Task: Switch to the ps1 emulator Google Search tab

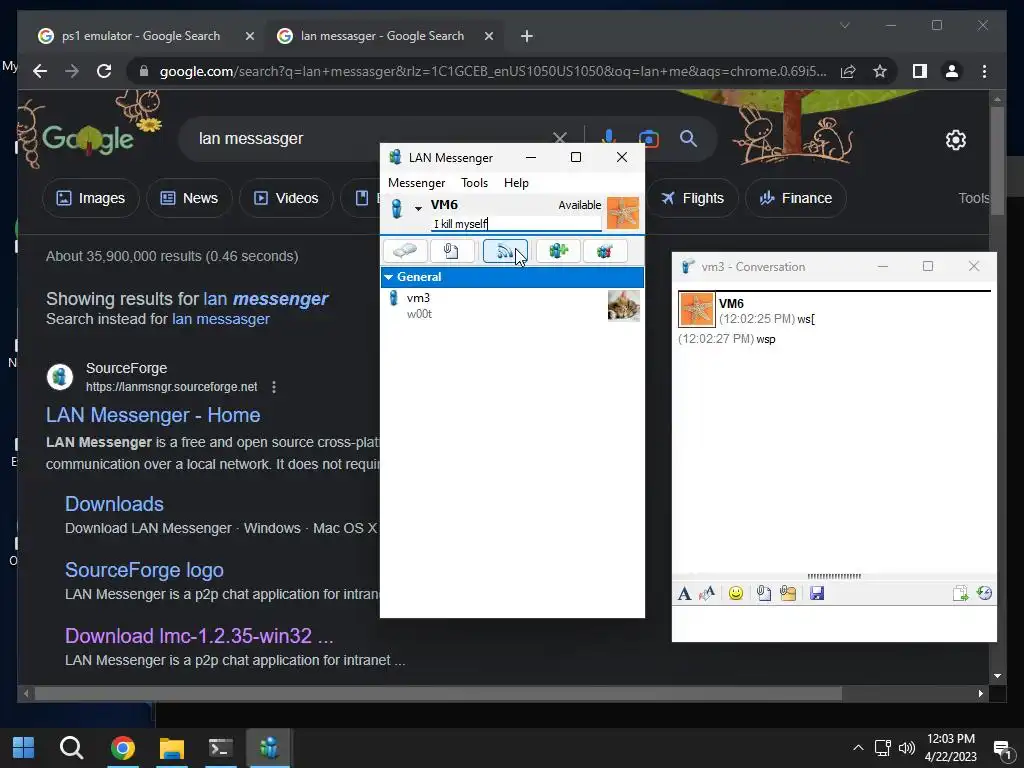Action: [x=140, y=36]
